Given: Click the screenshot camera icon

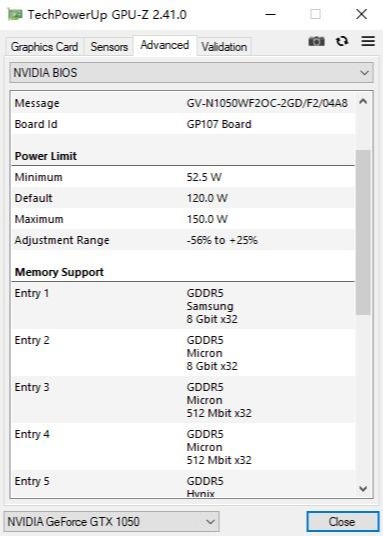Looking at the screenshot, I should (316, 41).
